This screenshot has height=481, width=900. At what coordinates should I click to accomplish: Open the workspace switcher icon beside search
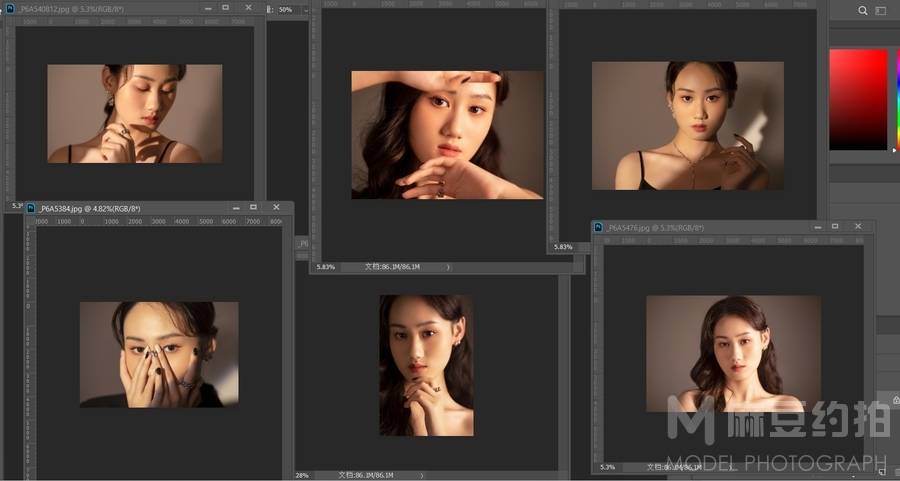click(x=880, y=10)
